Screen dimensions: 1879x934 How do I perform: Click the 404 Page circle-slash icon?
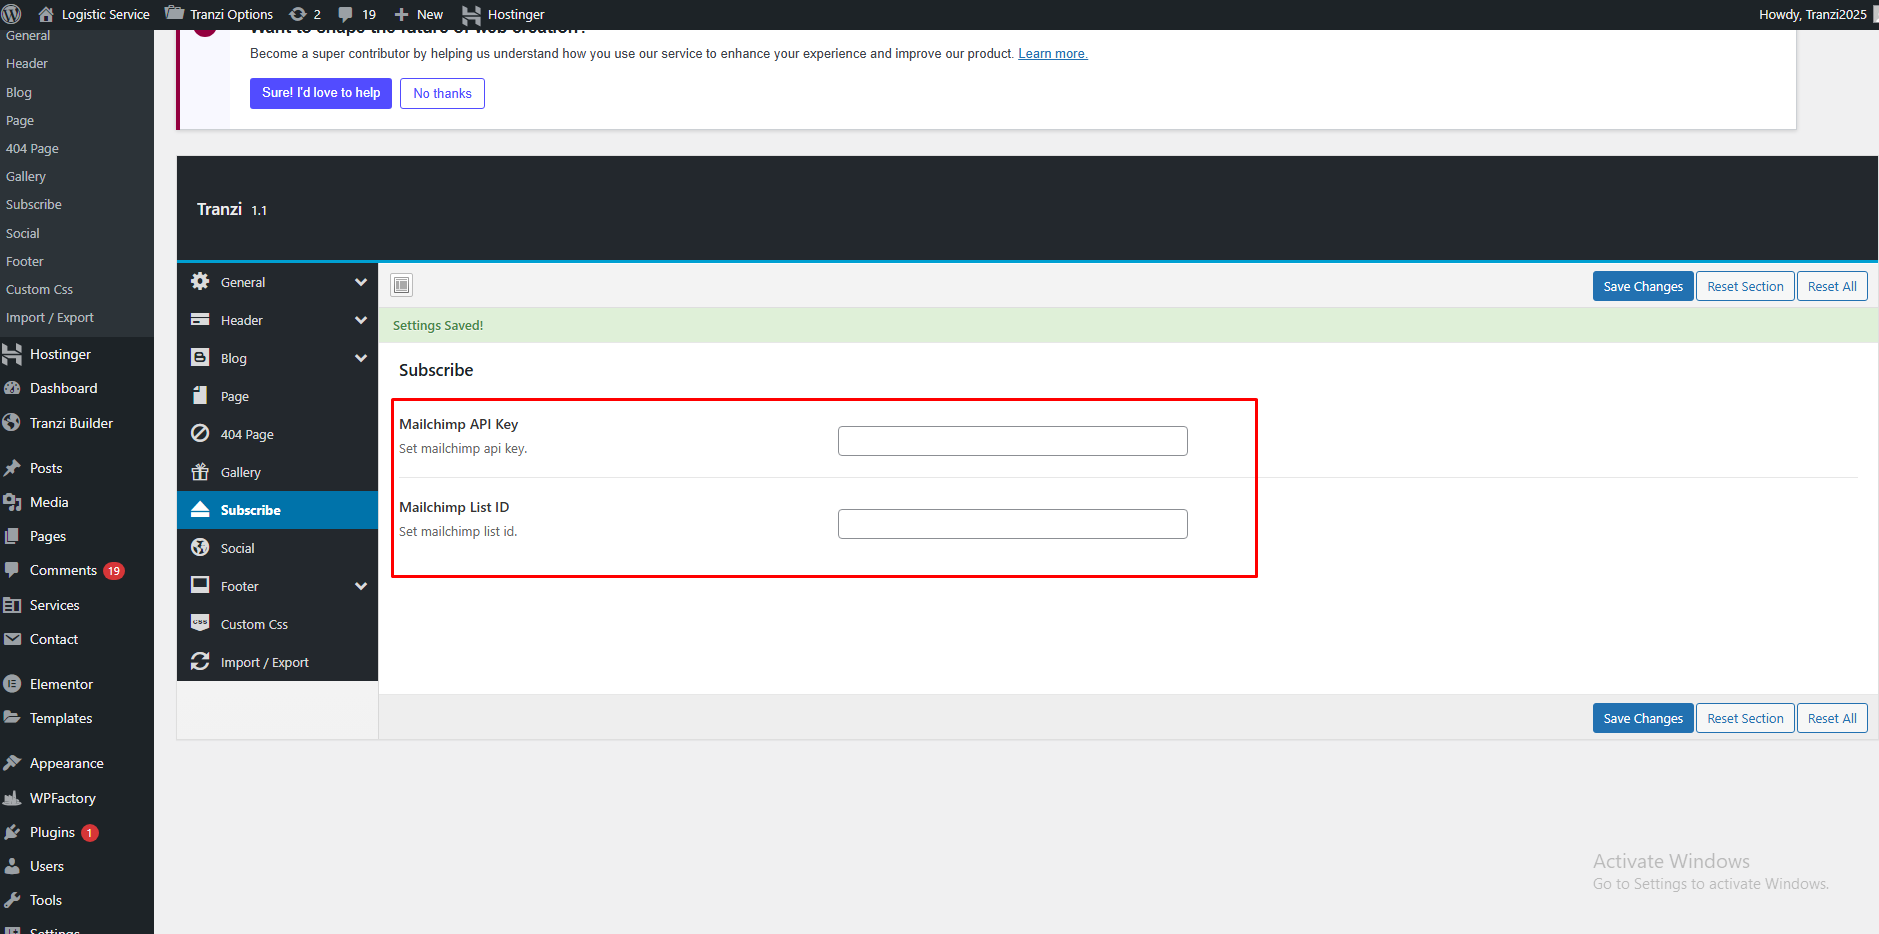click(x=200, y=434)
